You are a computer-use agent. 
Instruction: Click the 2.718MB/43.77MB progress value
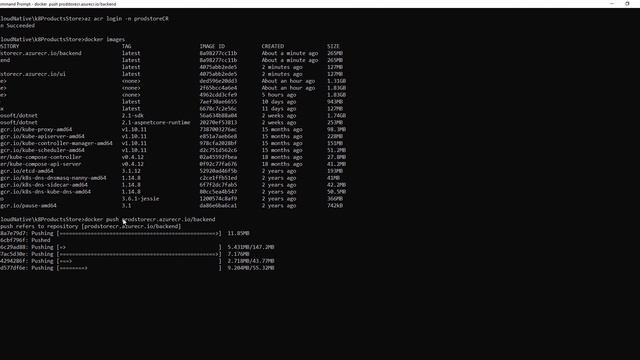[251, 261]
